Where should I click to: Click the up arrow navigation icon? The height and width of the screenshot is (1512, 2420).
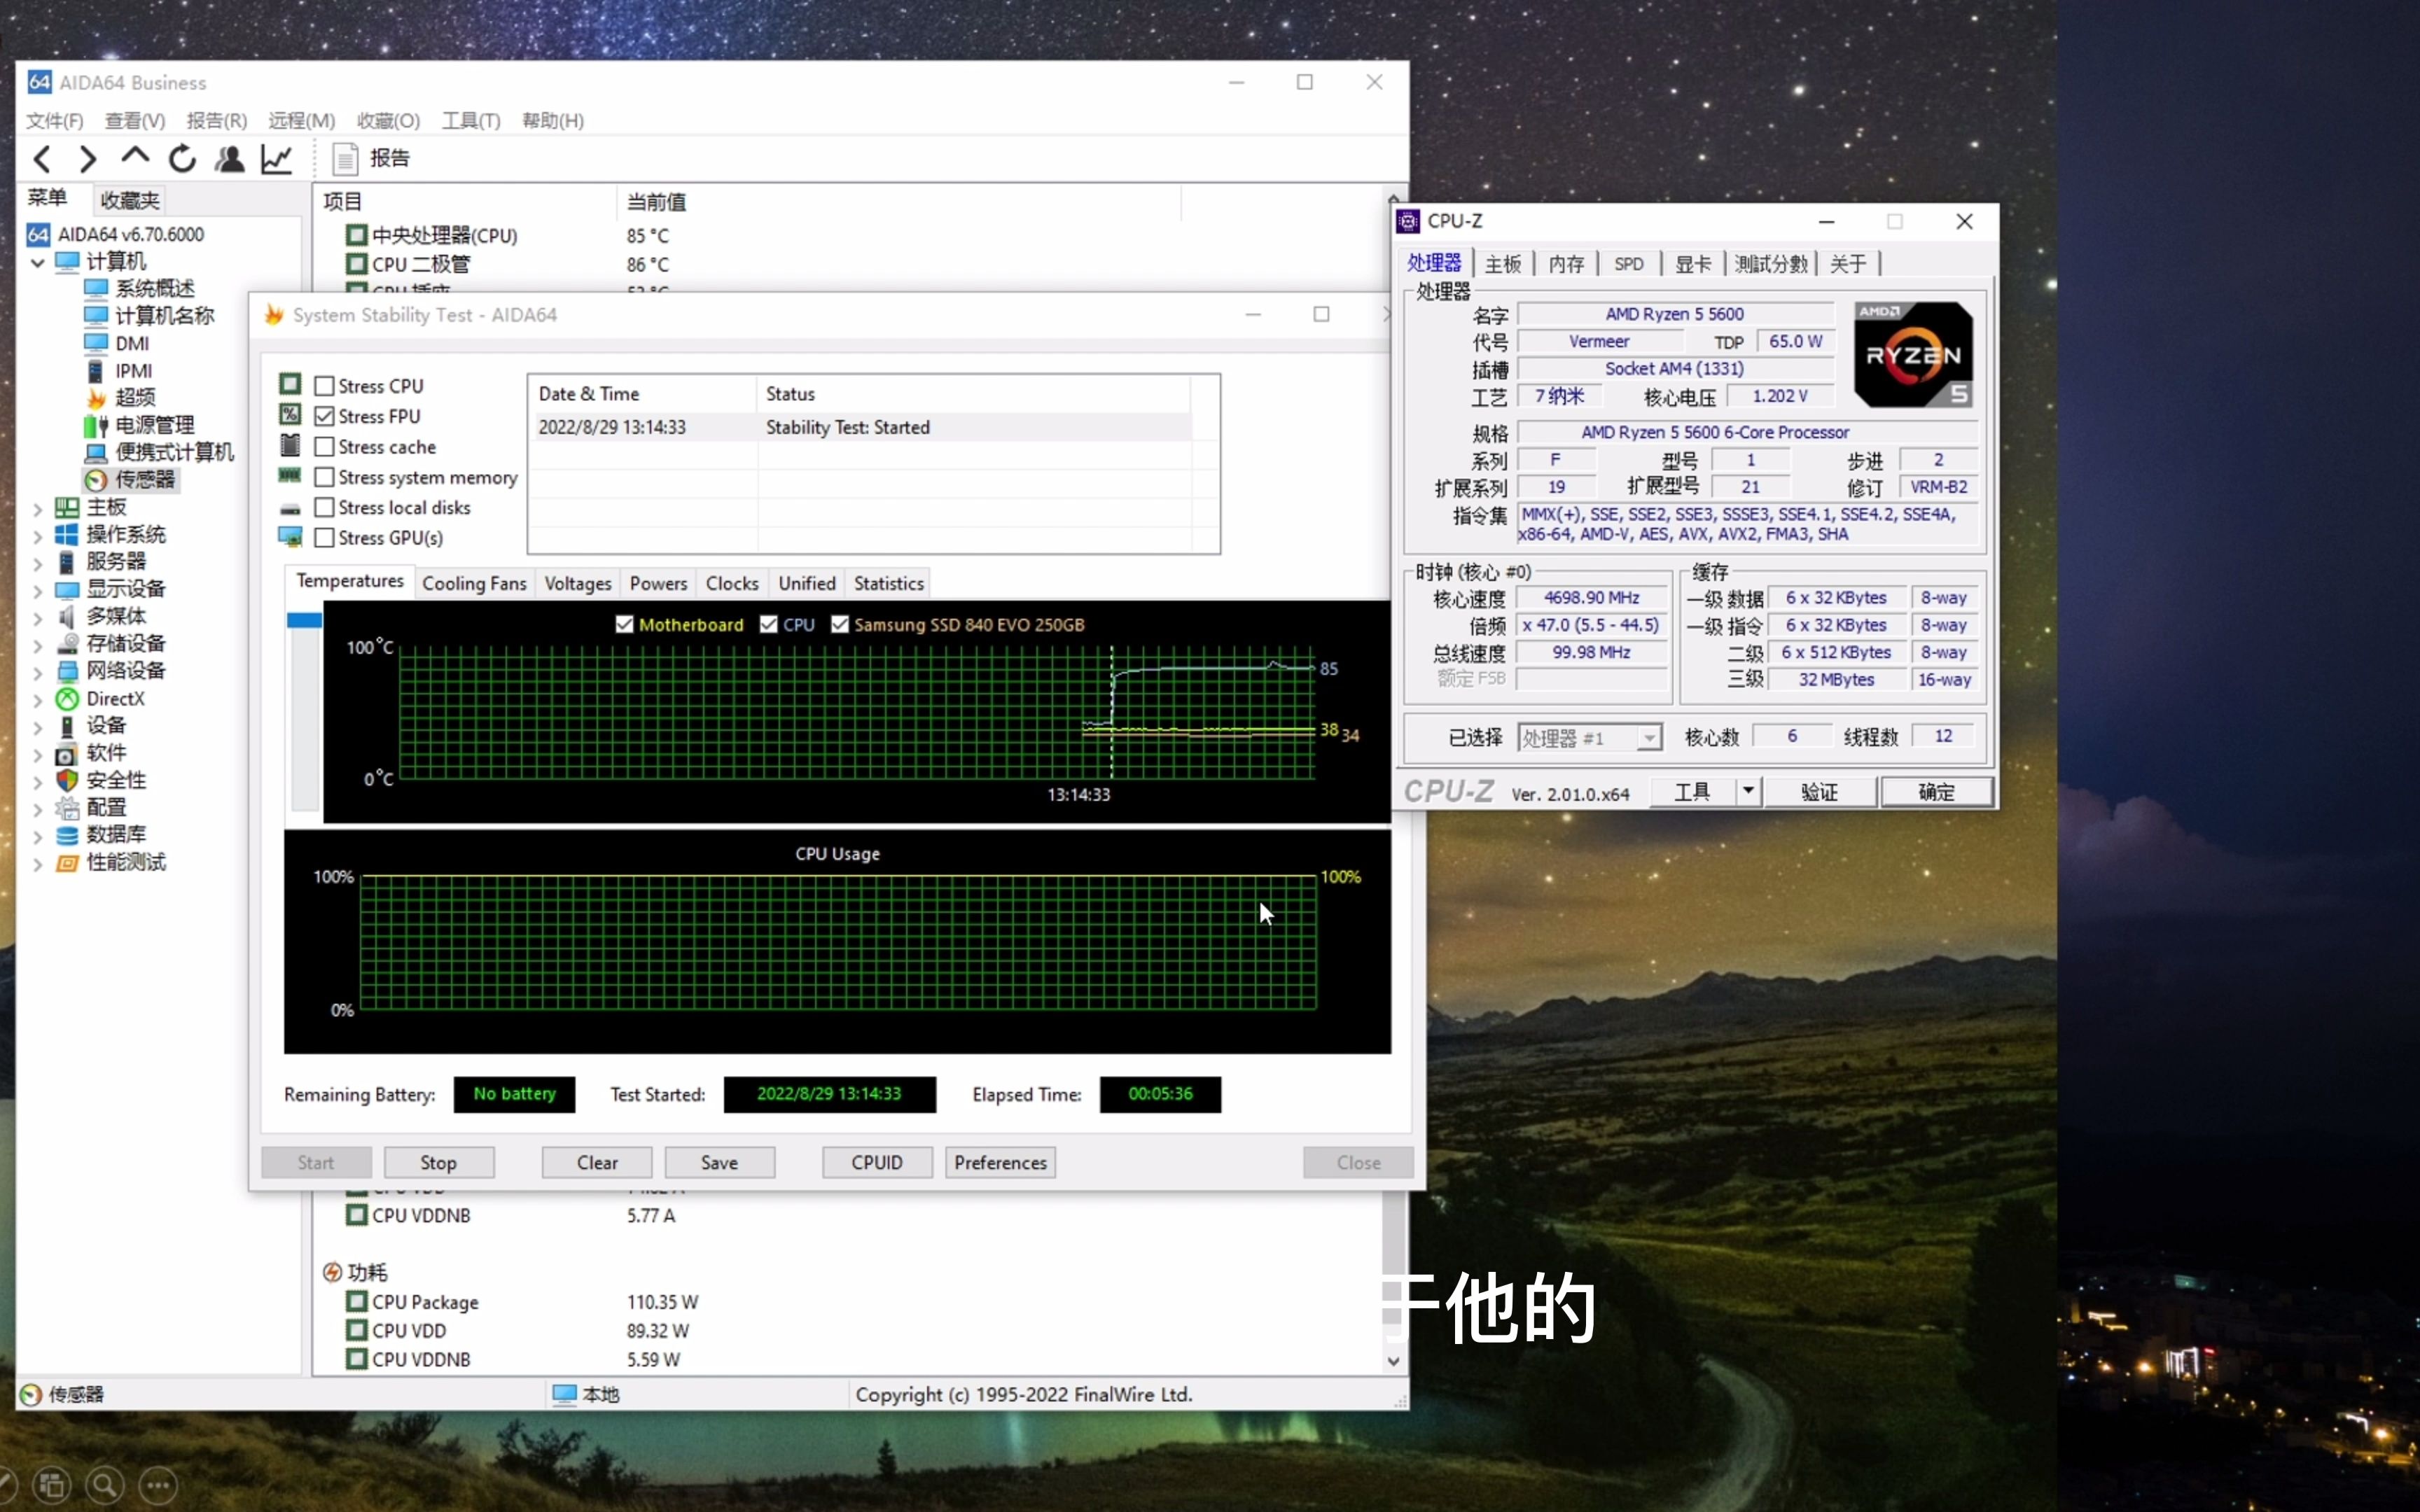click(x=135, y=157)
